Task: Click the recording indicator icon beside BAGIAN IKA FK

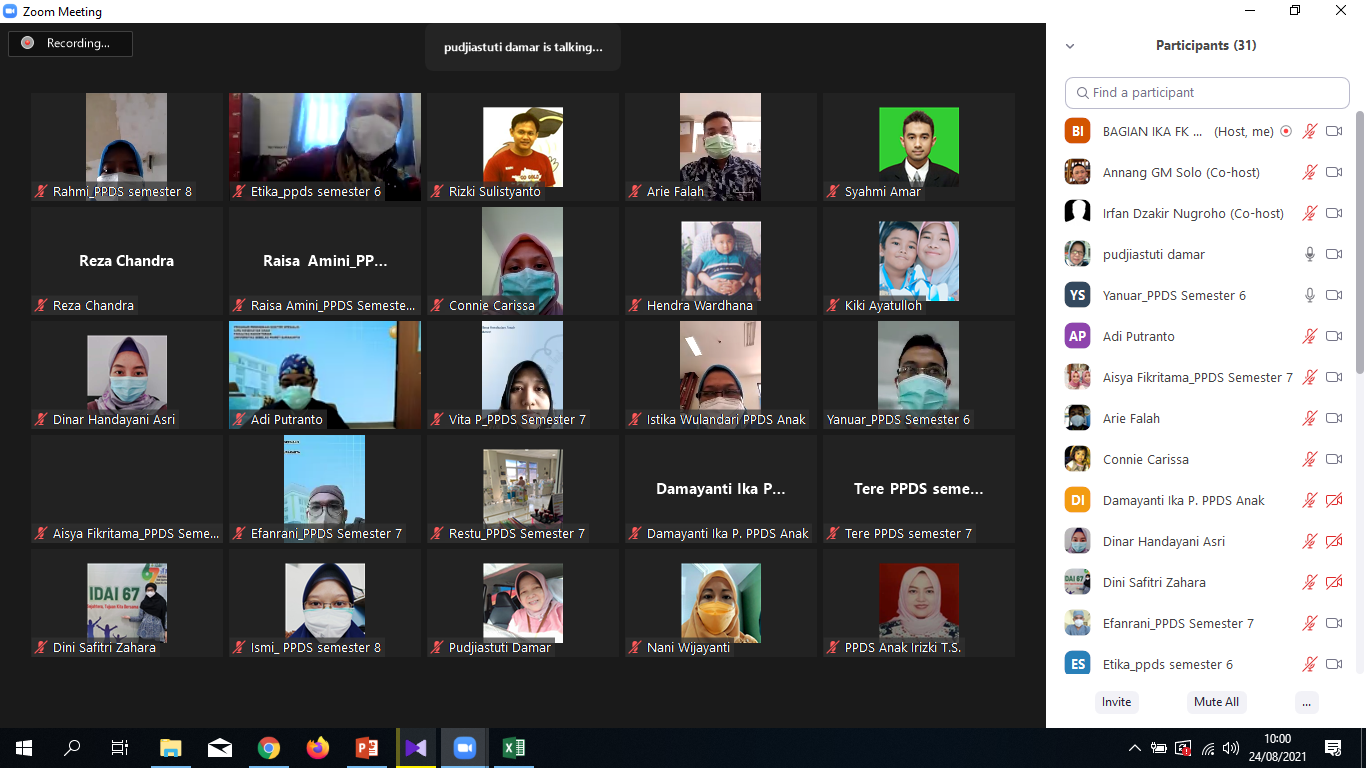Action: tap(1286, 131)
